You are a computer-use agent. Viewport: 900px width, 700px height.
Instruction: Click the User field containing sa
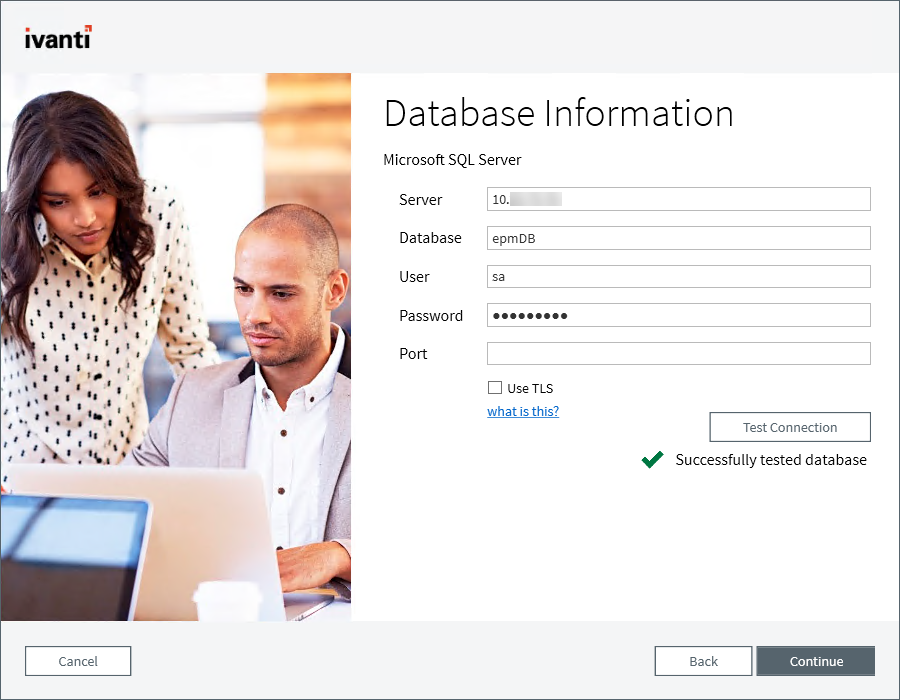[678, 276]
